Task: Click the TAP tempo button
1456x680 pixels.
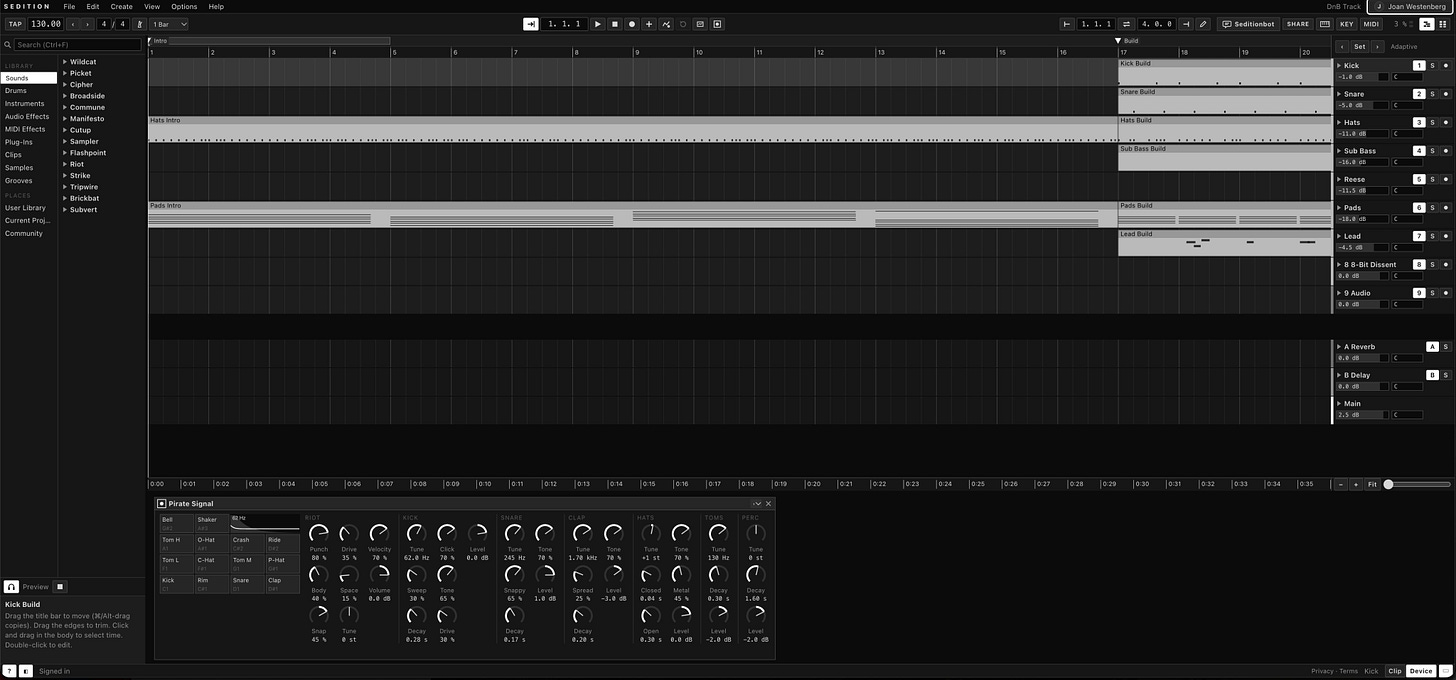Action: [15, 24]
